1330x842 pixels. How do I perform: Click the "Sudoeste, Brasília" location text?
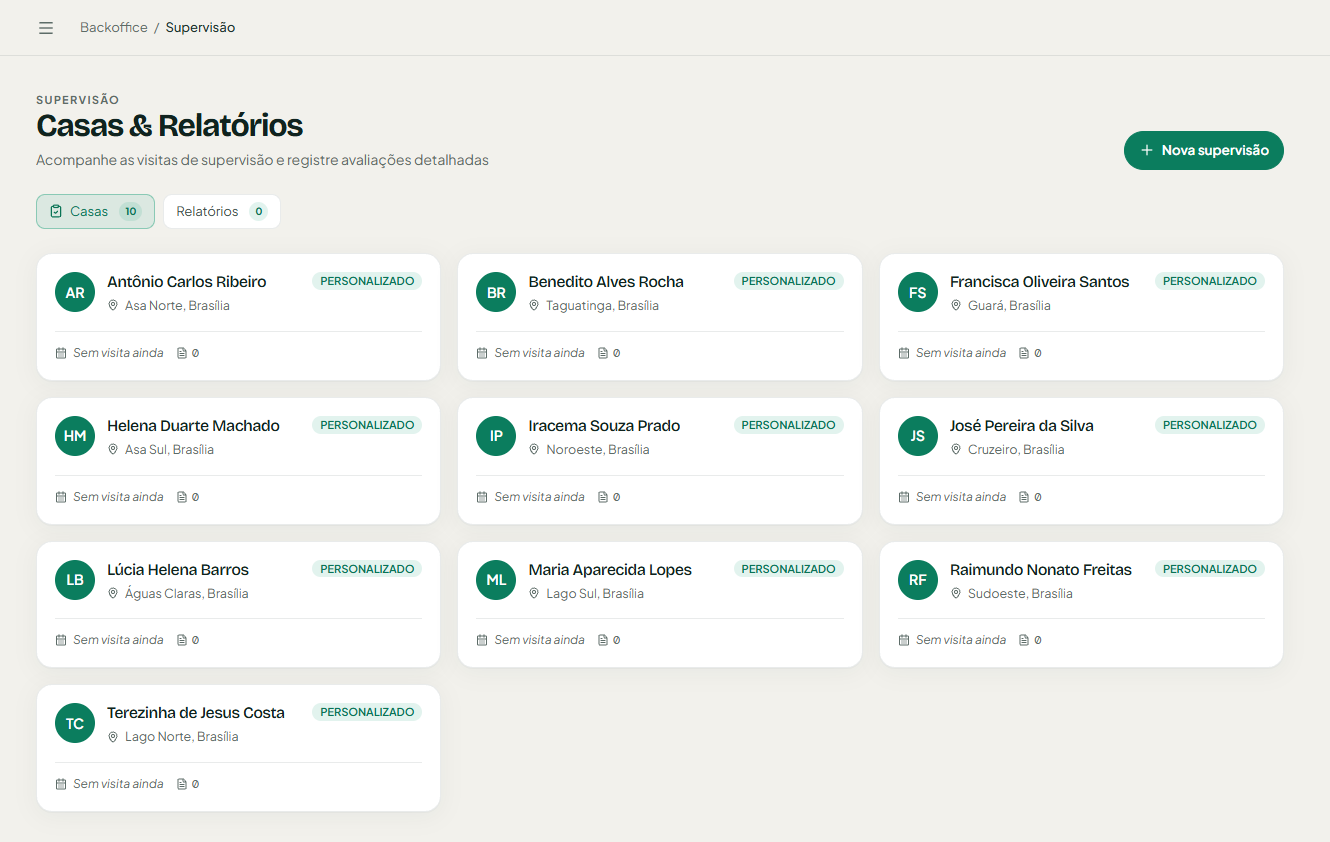(x=1020, y=594)
